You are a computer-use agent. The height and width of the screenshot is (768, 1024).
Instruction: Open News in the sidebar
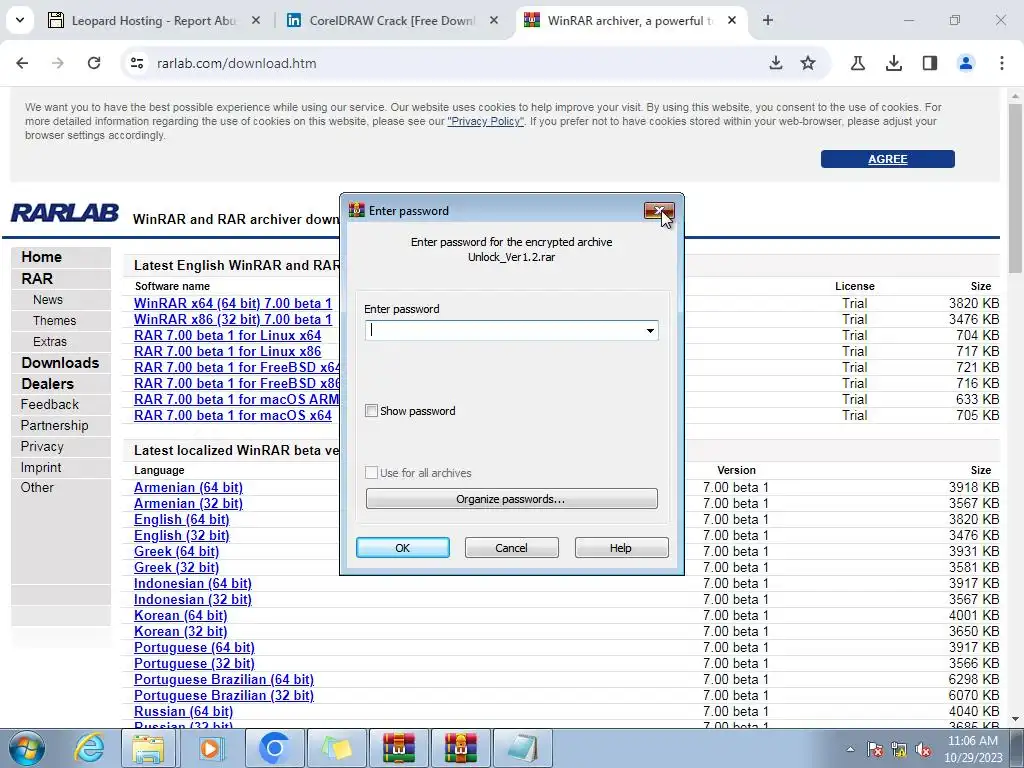(48, 300)
